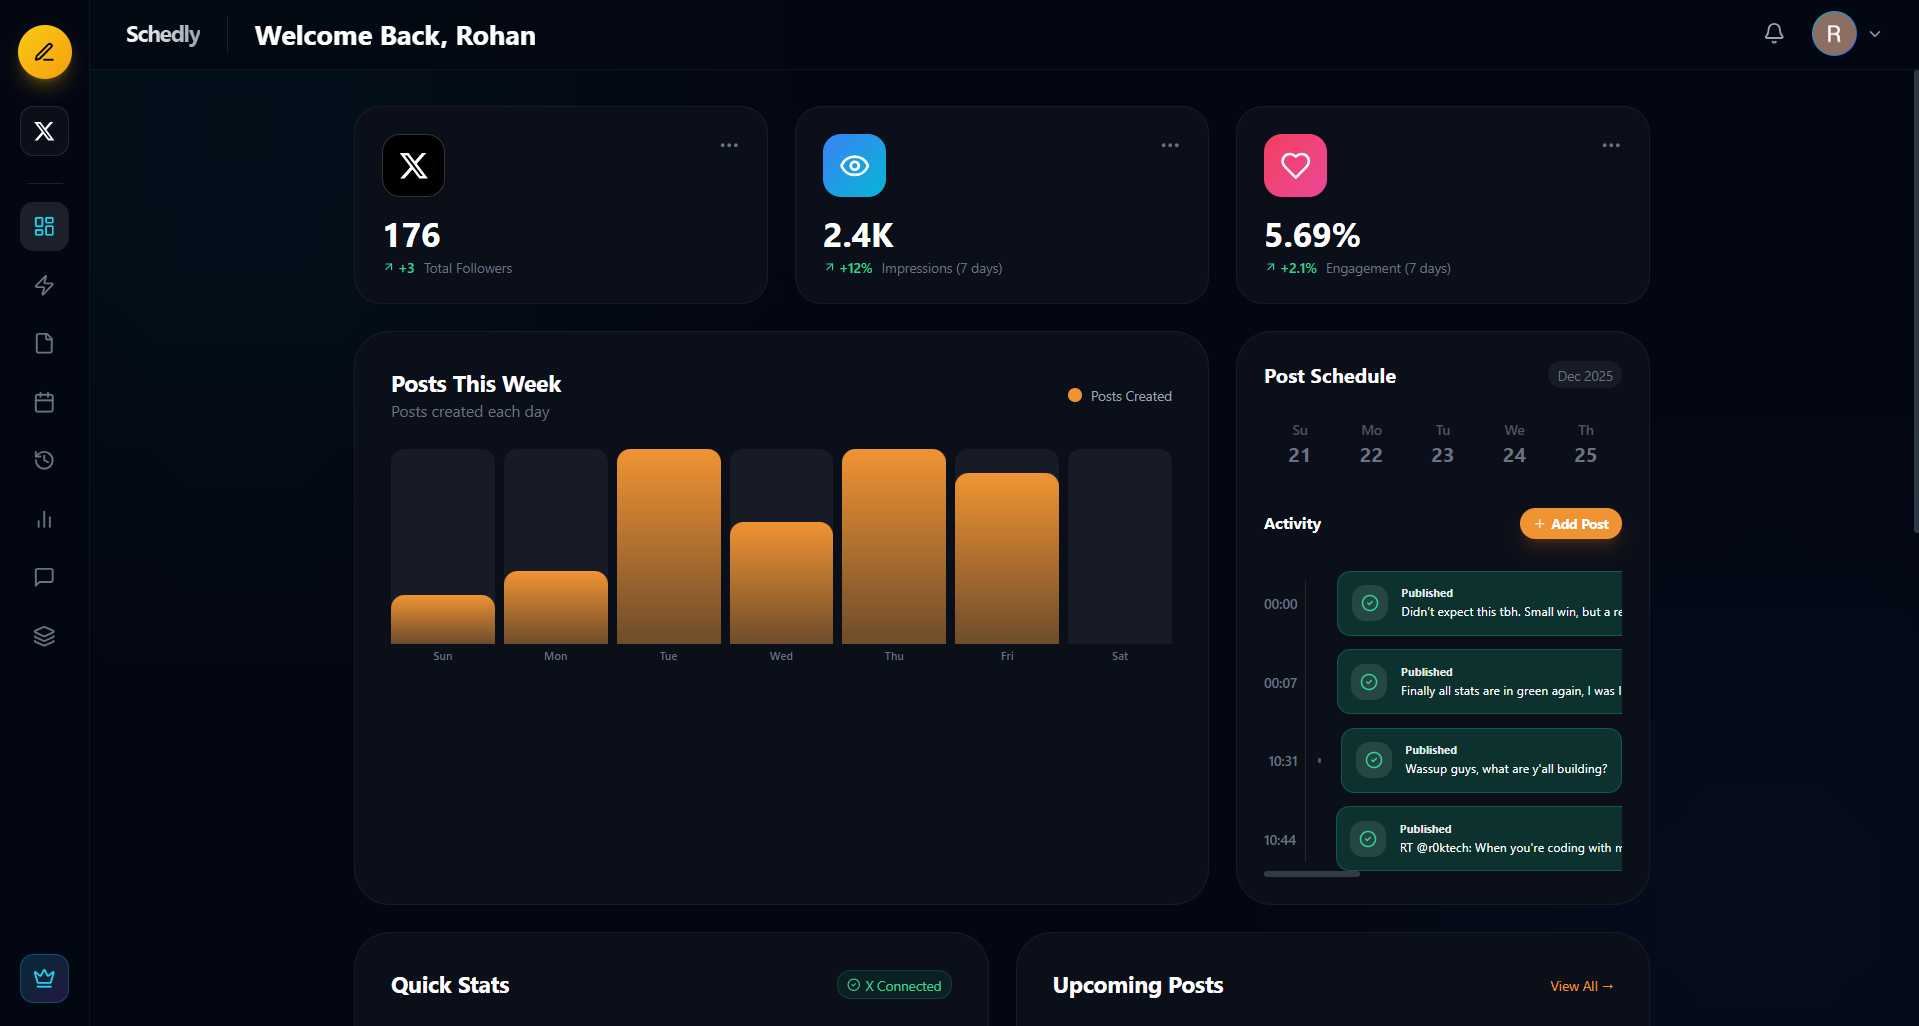Open options menu on Engagement card
This screenshot has width=1919, height=1026.
[1610, 145]
